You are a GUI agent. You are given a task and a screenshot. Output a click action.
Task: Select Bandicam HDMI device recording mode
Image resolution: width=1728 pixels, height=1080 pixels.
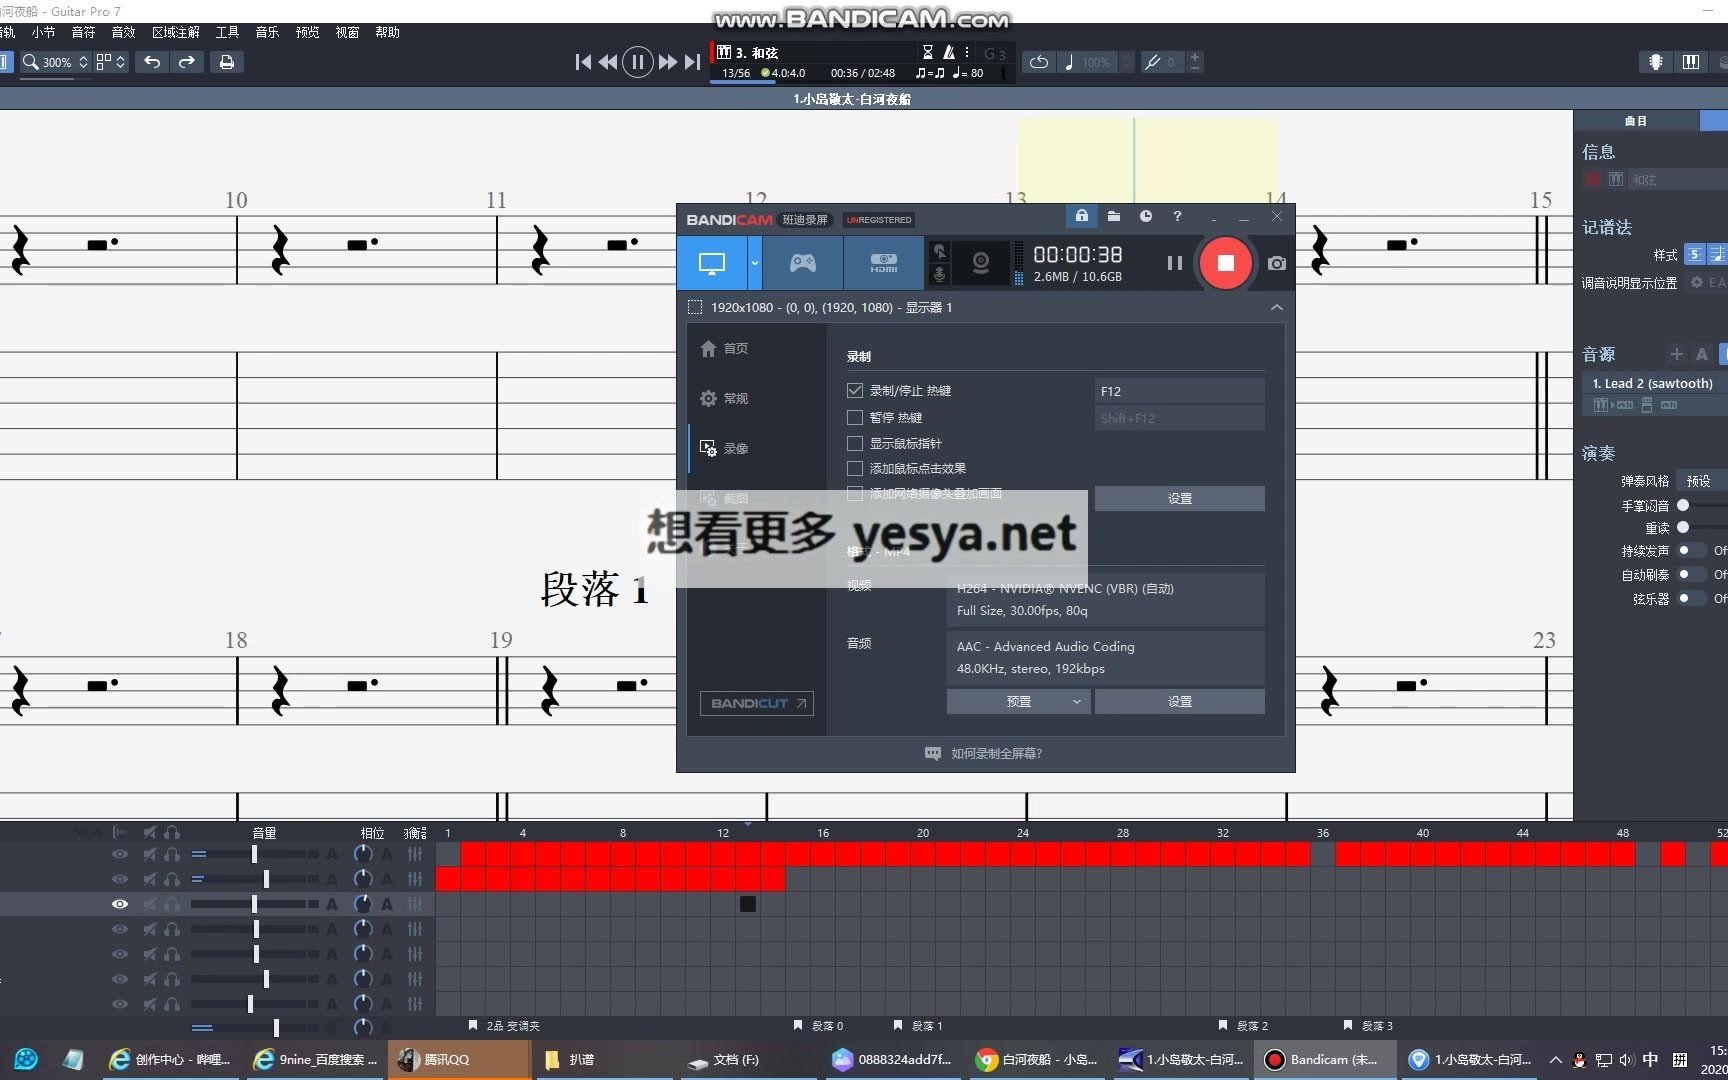pos(884,263)
